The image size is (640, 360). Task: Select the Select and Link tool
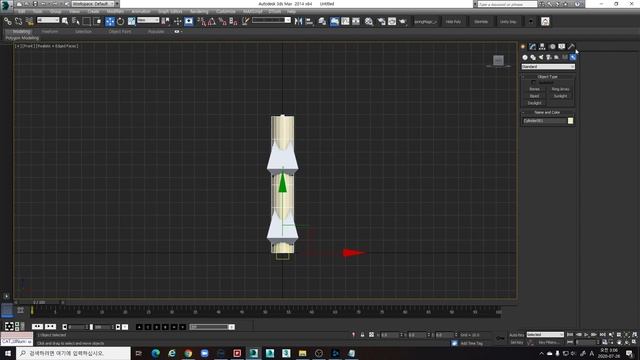(x=8, y=21)
